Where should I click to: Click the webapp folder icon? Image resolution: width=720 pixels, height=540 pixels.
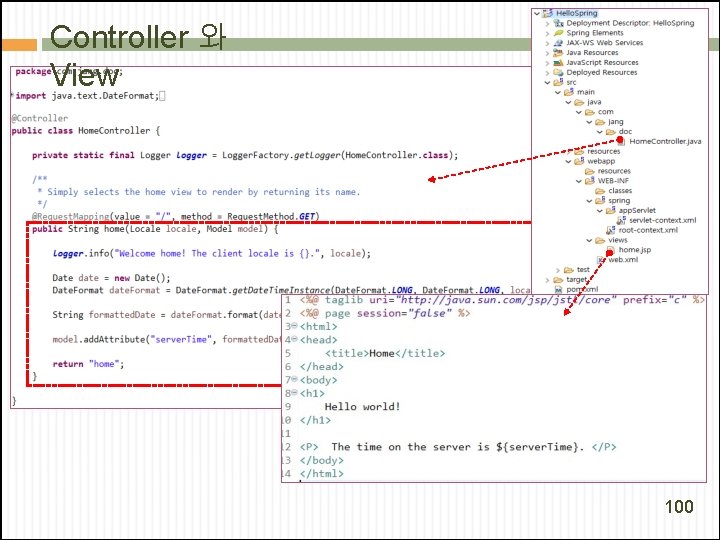pyautogui.click(x=579, y=161)
